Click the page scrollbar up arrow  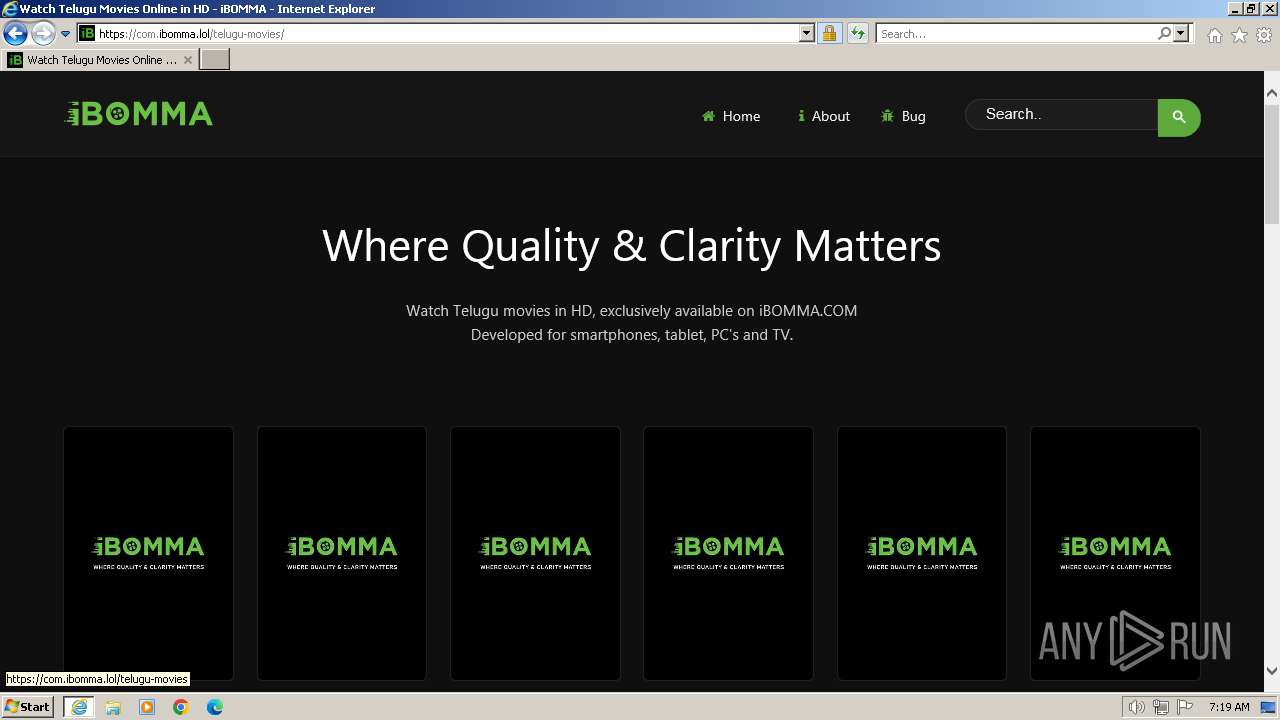tap(1272, 93)
